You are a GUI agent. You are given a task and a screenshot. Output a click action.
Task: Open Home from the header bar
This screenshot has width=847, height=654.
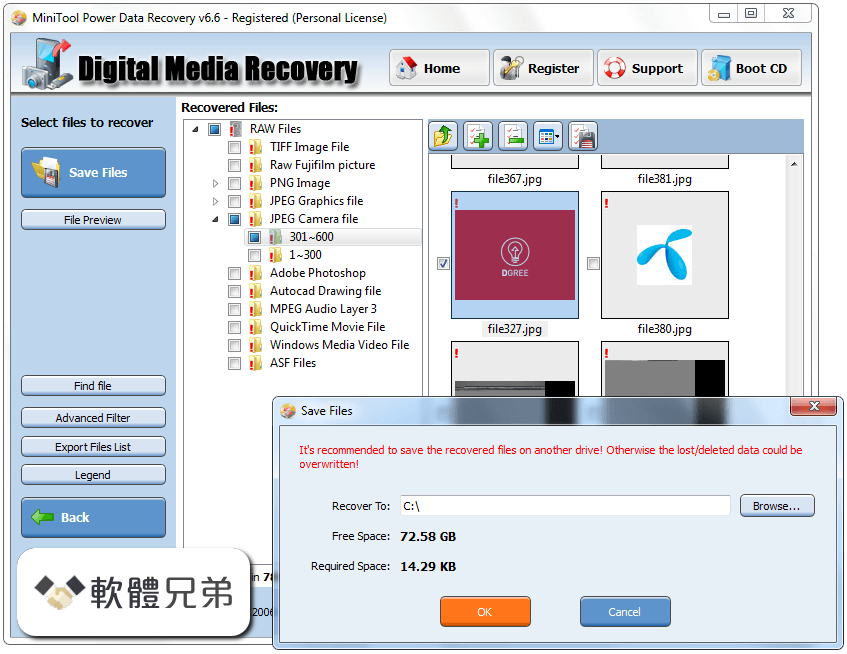[439, 68]
